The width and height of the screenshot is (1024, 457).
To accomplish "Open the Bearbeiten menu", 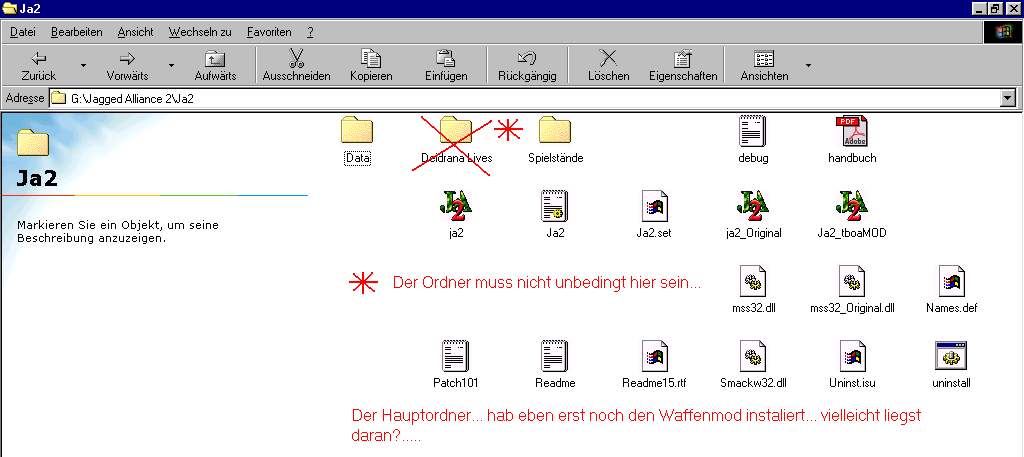I will [x=76, y=32].
